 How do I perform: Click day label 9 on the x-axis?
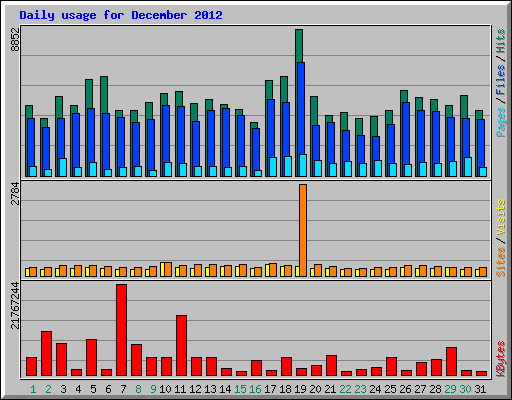click(x=153, y=389)
